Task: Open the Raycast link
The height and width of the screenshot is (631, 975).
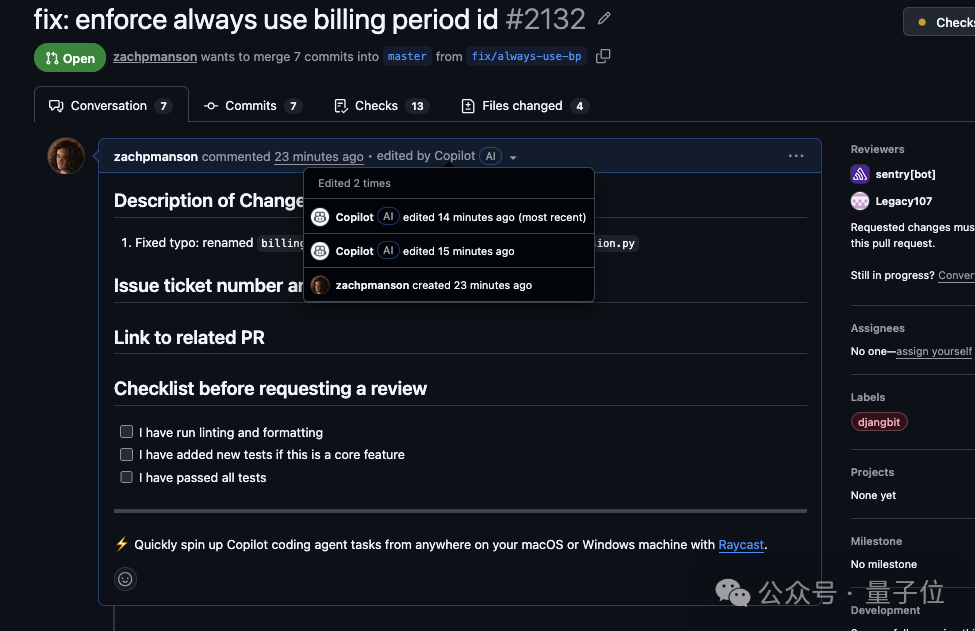Action: point(741,545)
